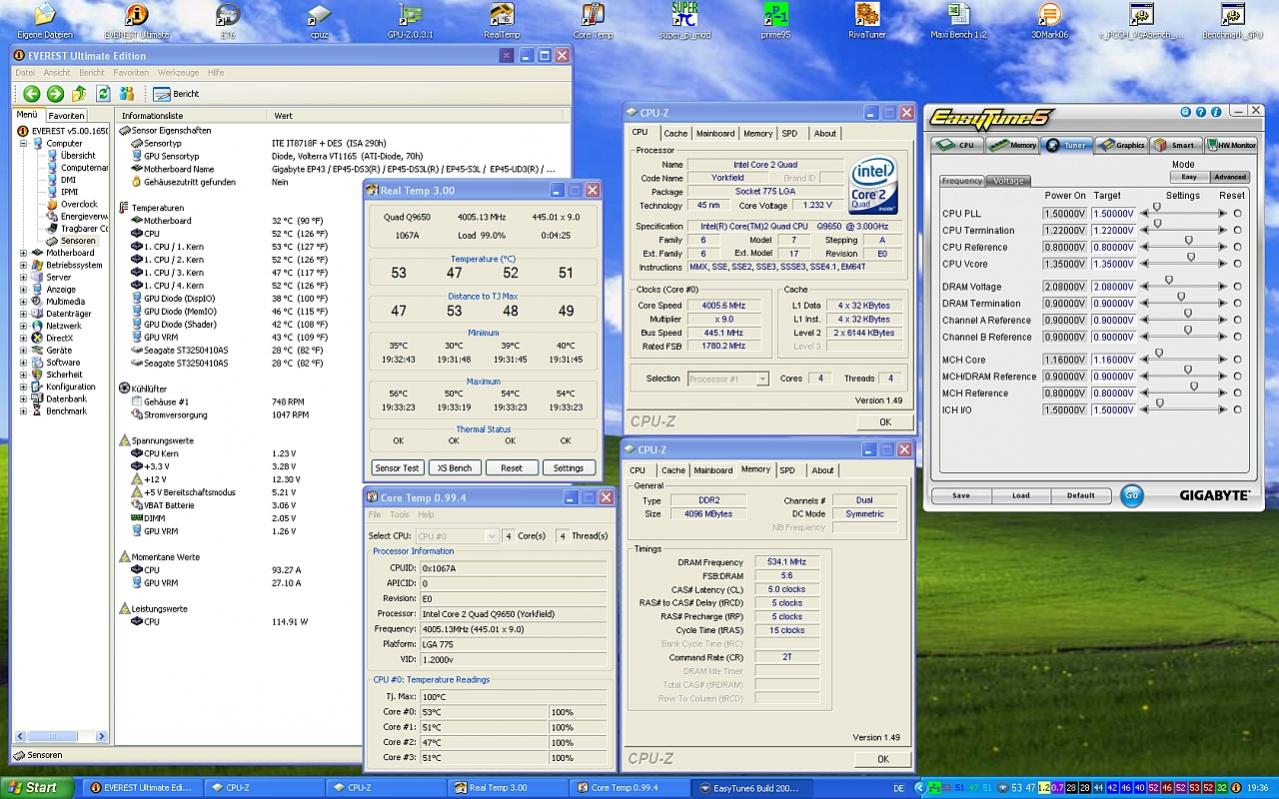
Task: Click the EVEREST up-level folder icon
Action: click(x=79, y=93)
